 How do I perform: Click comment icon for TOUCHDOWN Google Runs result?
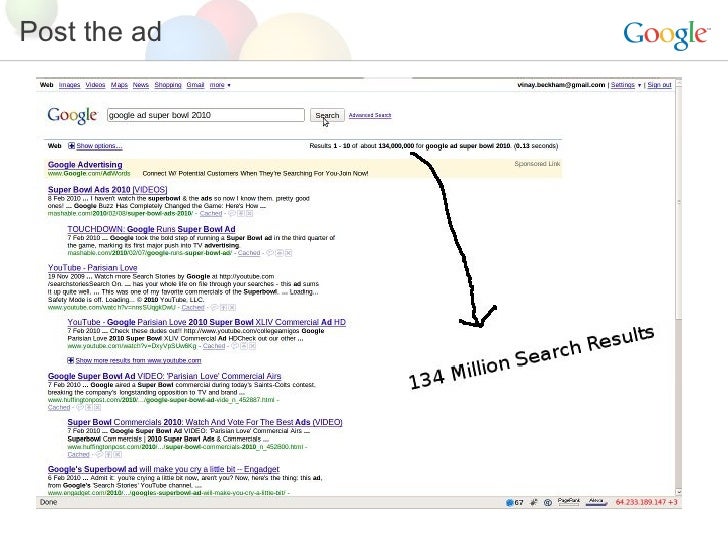[270, 253]
